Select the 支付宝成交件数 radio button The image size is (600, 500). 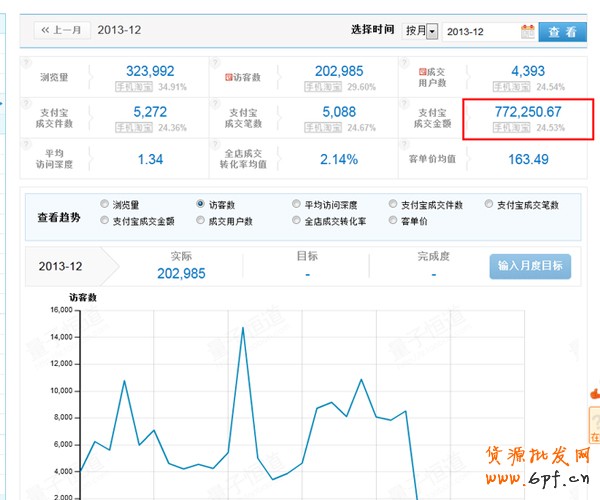(x=393, y=204)
